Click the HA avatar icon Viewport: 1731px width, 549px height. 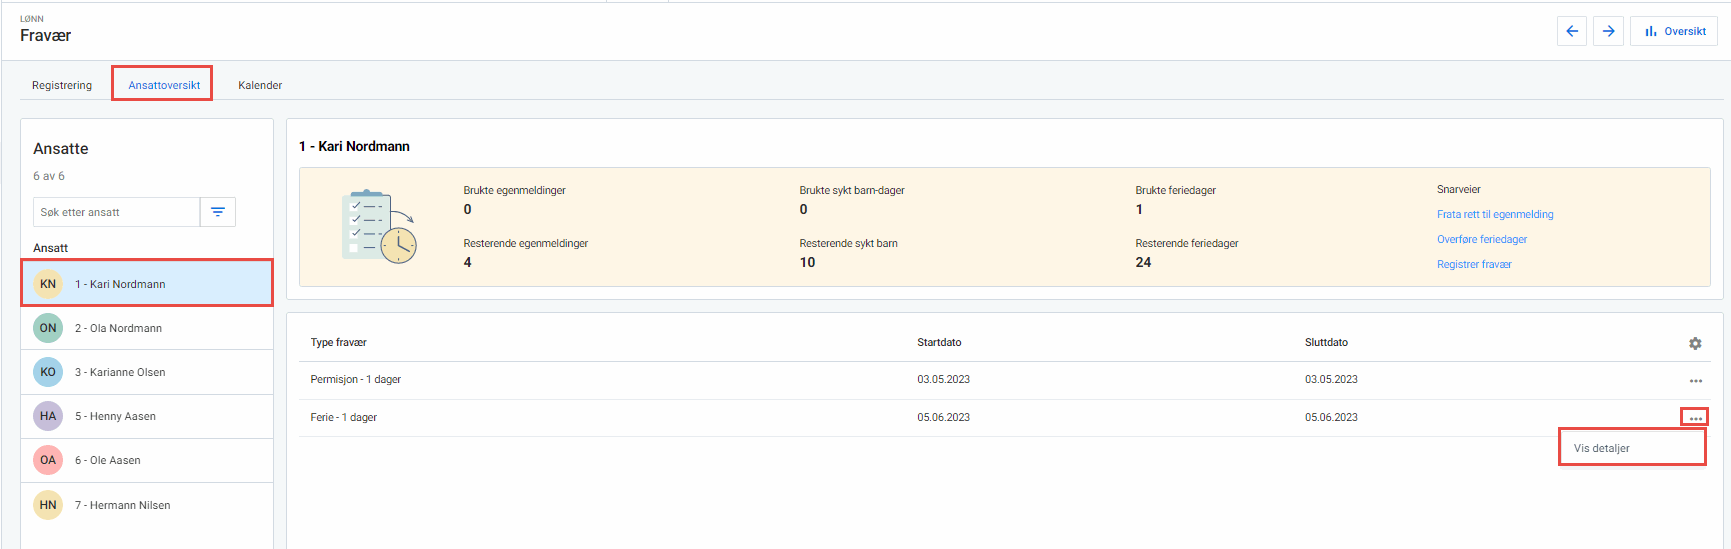coord(48,416)
